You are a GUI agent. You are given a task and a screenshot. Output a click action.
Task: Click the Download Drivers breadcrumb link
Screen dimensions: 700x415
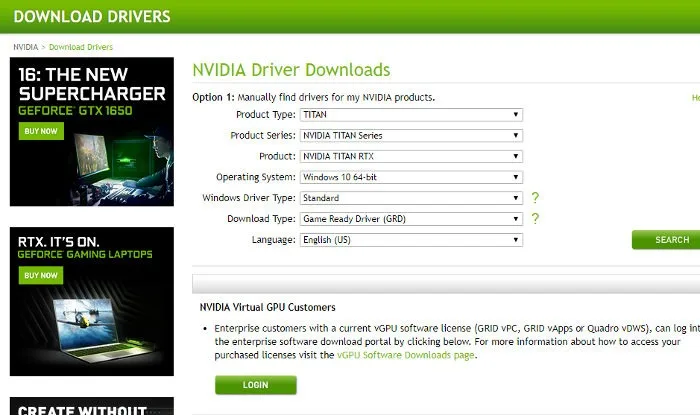coord(81,47)
